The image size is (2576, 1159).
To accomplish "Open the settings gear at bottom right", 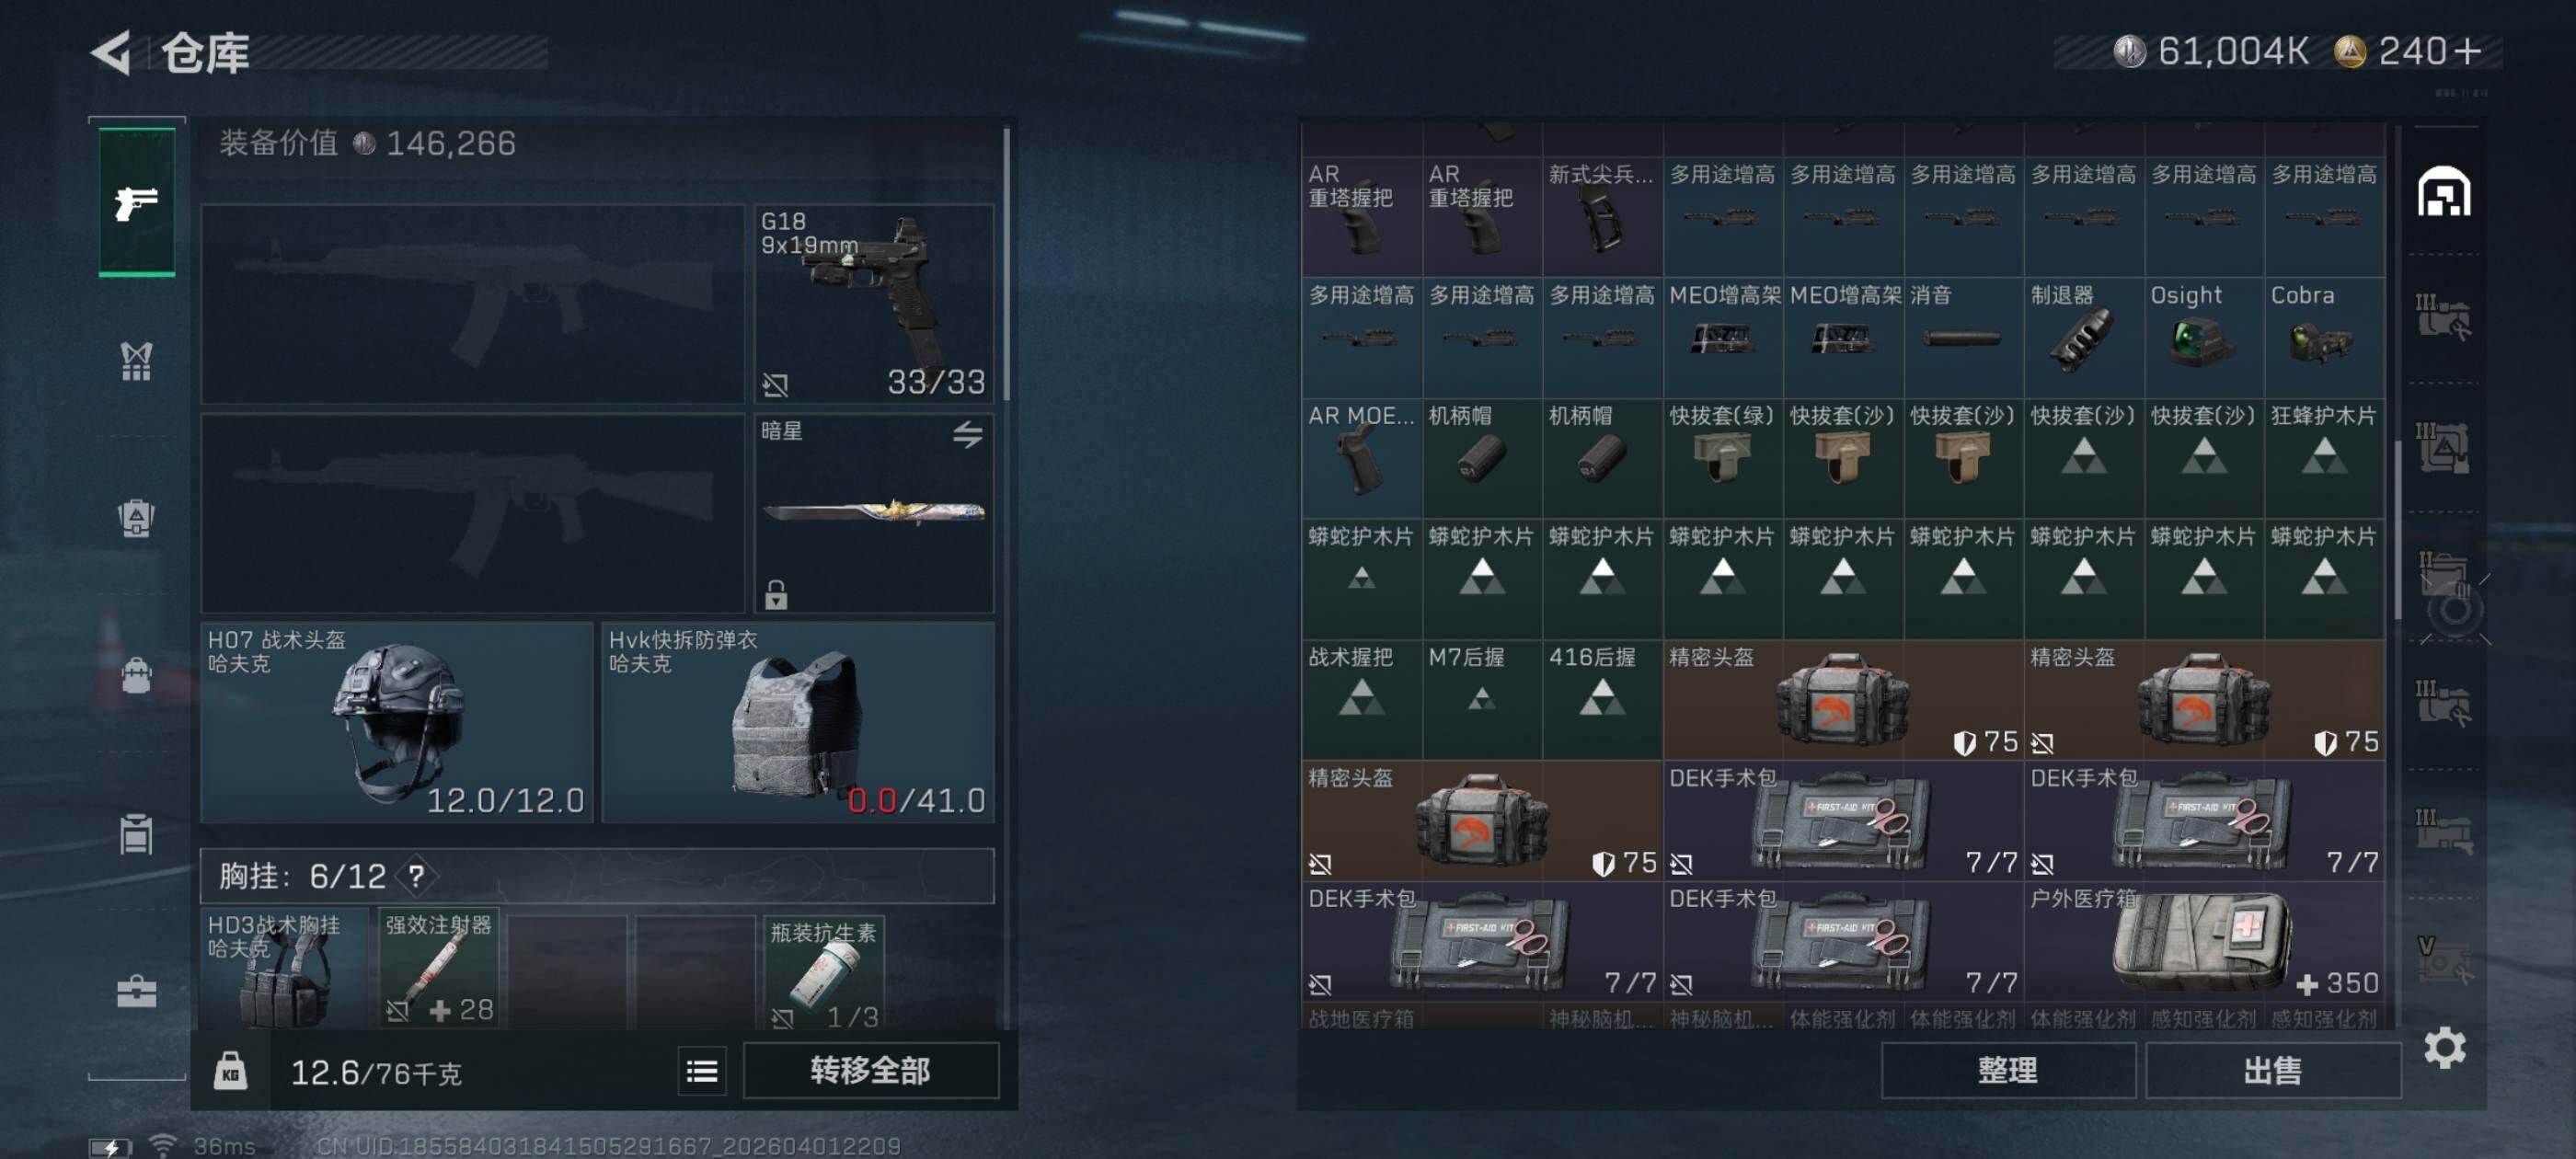I will [2444, 1047].
